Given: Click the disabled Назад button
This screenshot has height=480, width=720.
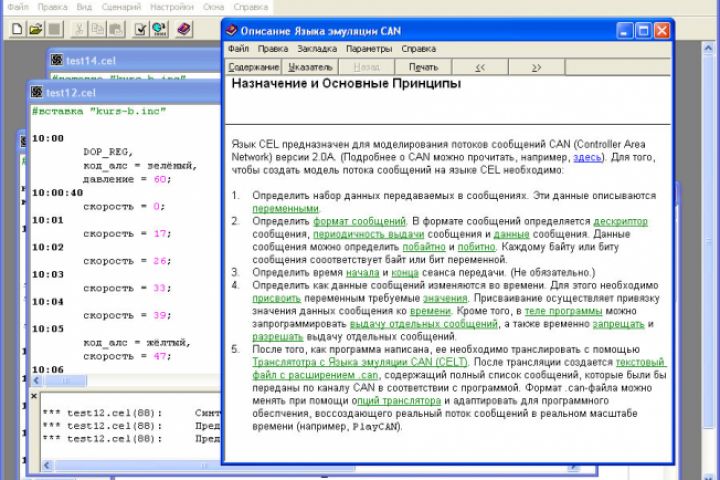Looking at the screenshot, I should 366,67.
